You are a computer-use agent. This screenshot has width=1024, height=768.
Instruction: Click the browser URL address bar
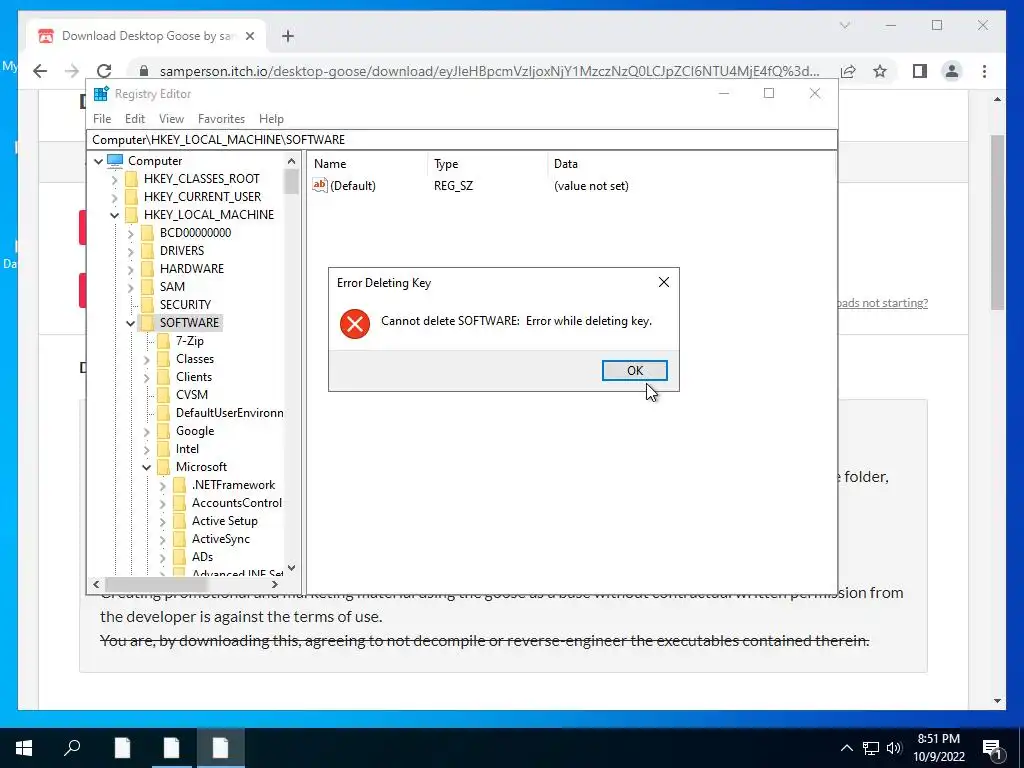488,71
